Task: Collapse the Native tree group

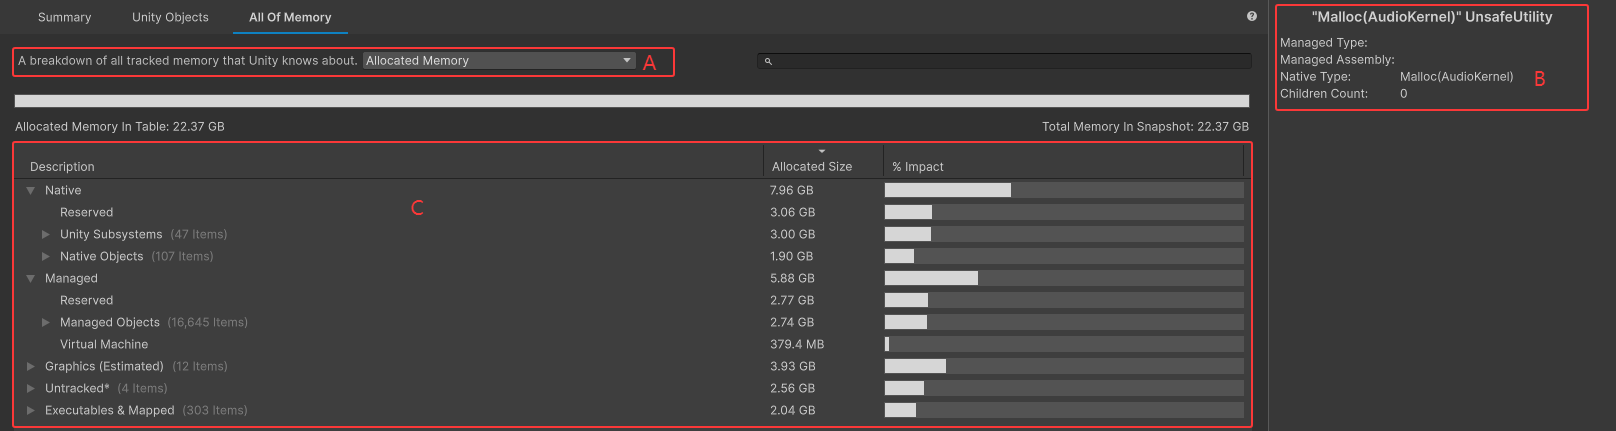Action: point(31,190)
